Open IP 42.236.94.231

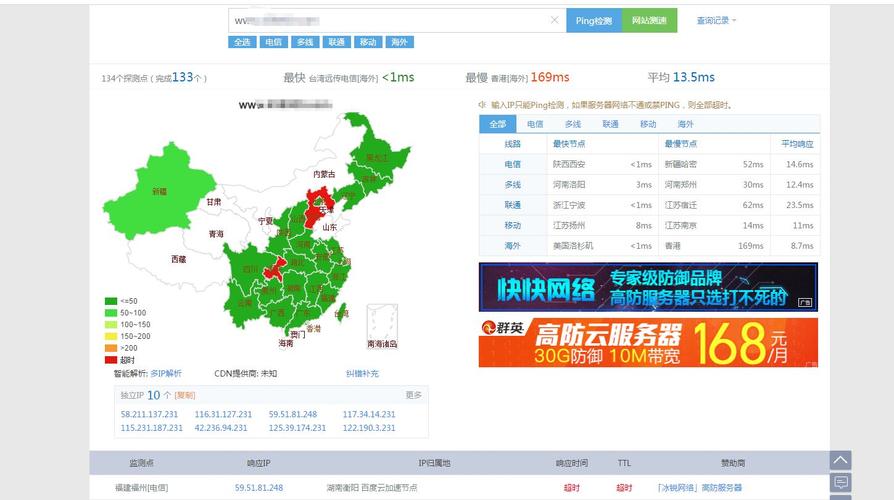pos(221,428)
